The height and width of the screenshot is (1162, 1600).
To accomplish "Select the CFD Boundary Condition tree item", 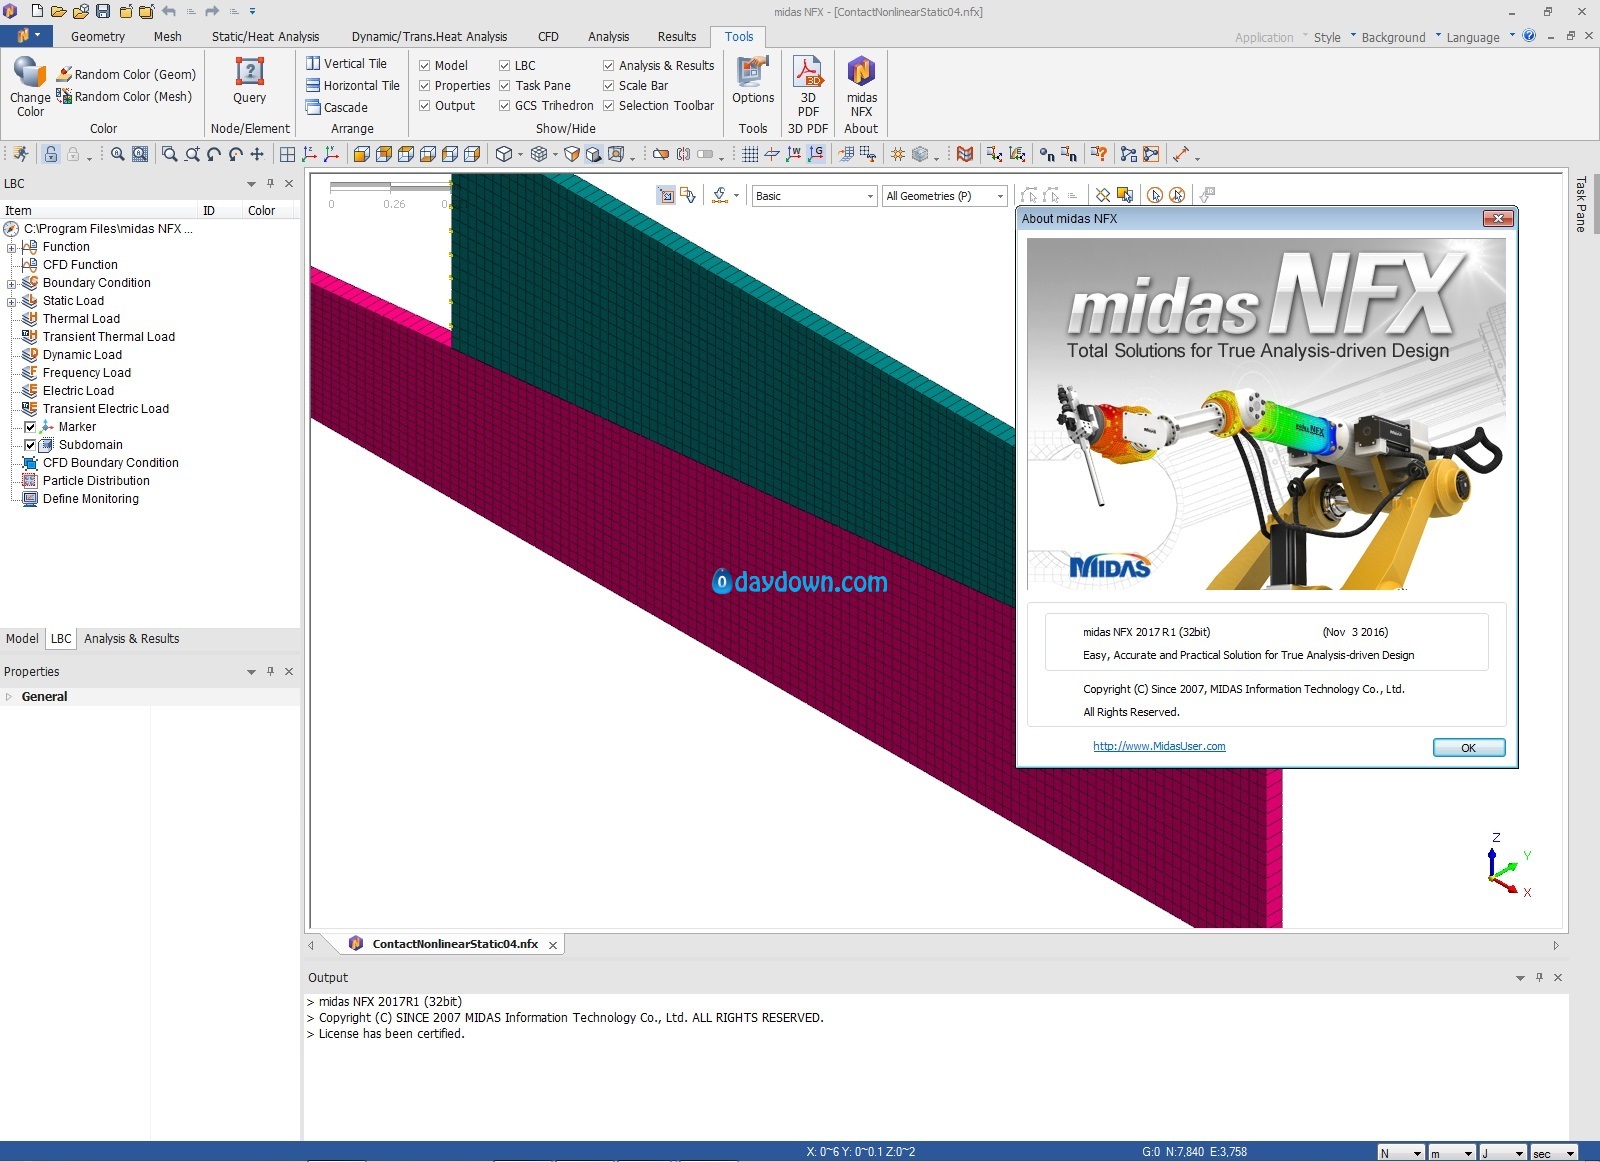I will (110, 462).
